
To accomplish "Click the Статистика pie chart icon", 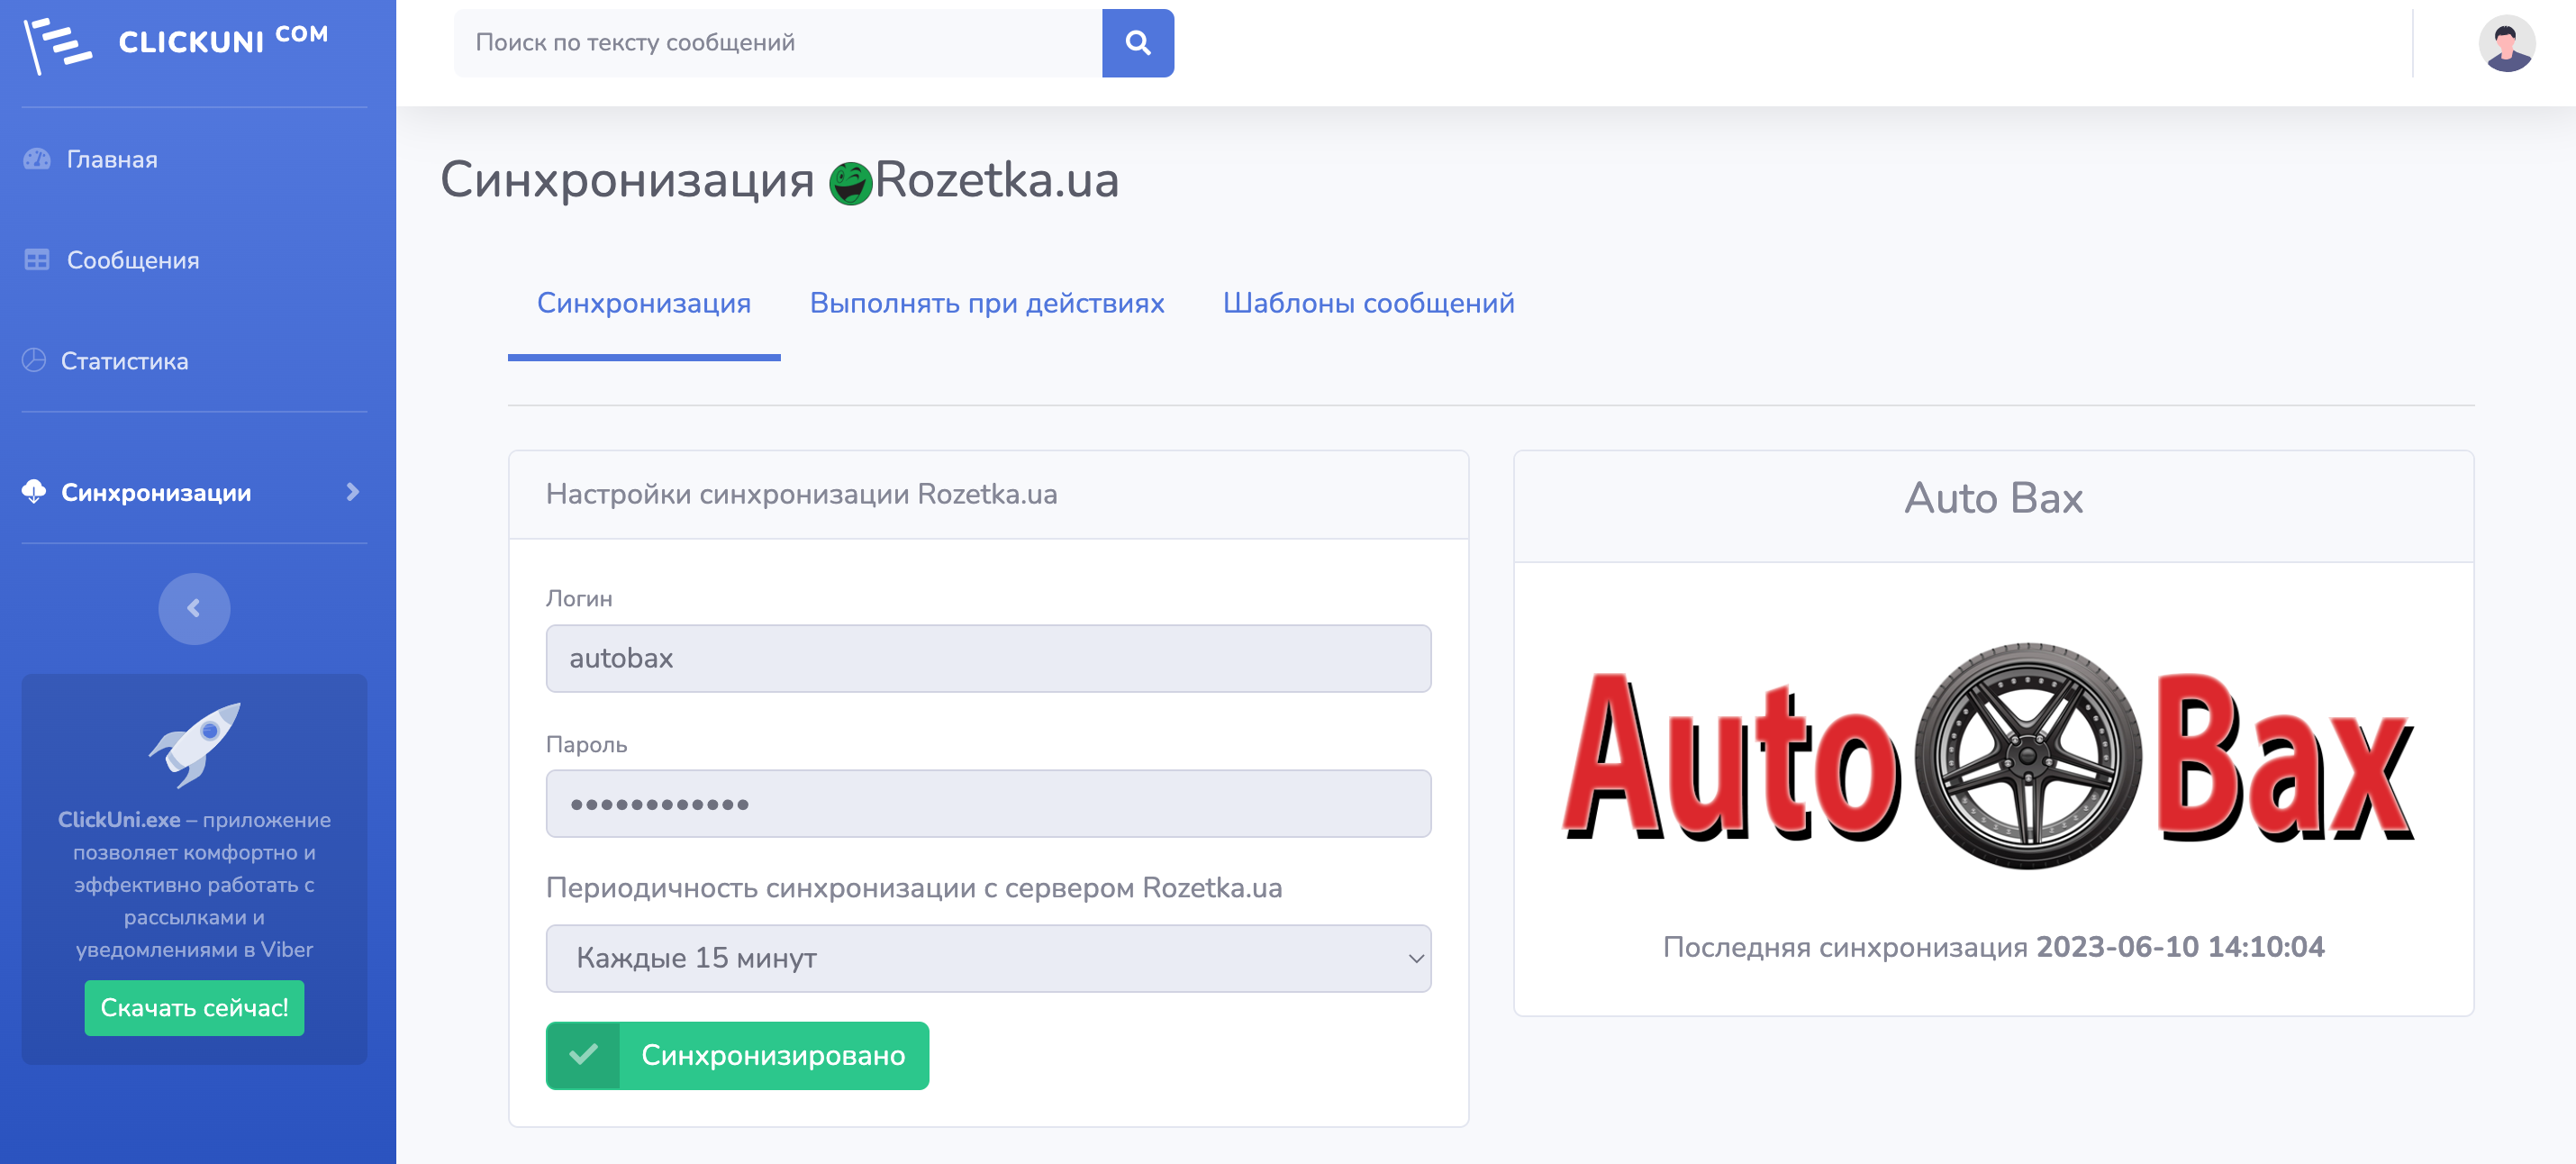I will pos(35,360).
